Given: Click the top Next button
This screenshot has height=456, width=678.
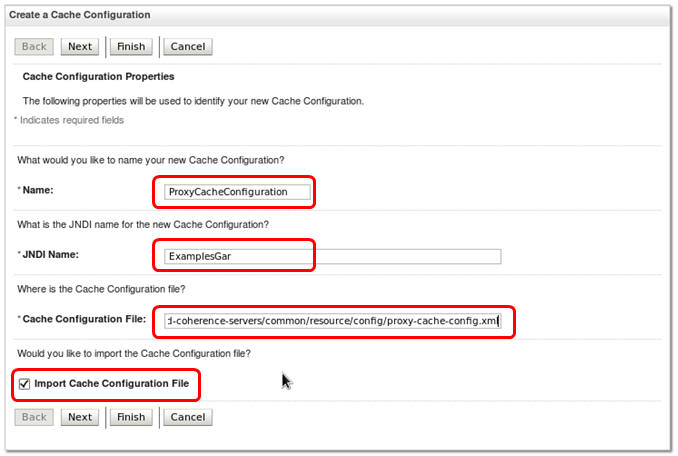Looking at the screenshot, I should pyautogui.click(x=80, y=46).
